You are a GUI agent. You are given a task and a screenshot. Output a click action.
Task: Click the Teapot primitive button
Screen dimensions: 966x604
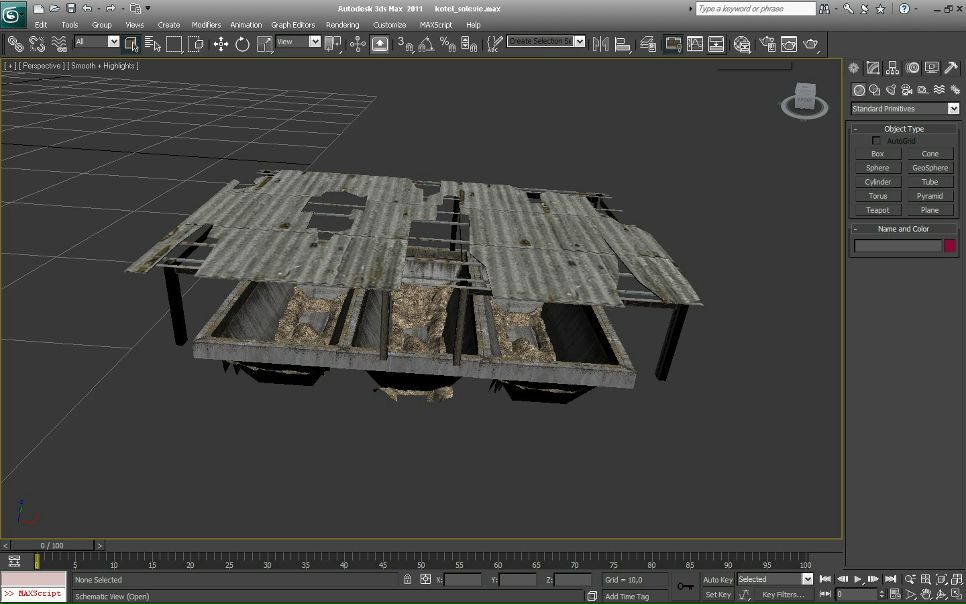click(877, 210)
